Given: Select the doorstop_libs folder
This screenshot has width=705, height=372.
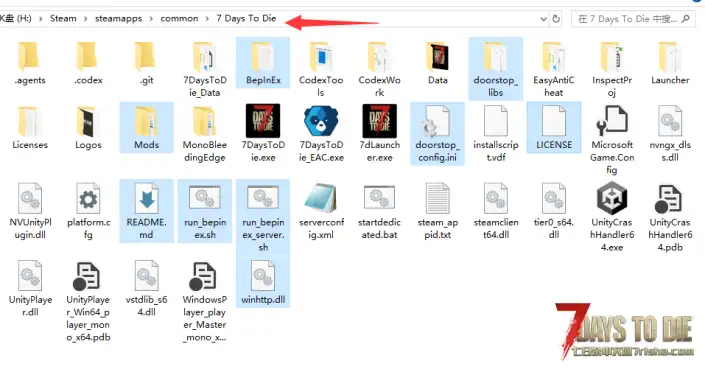Looking at the screenshot, I should click(x=495, y=69).
